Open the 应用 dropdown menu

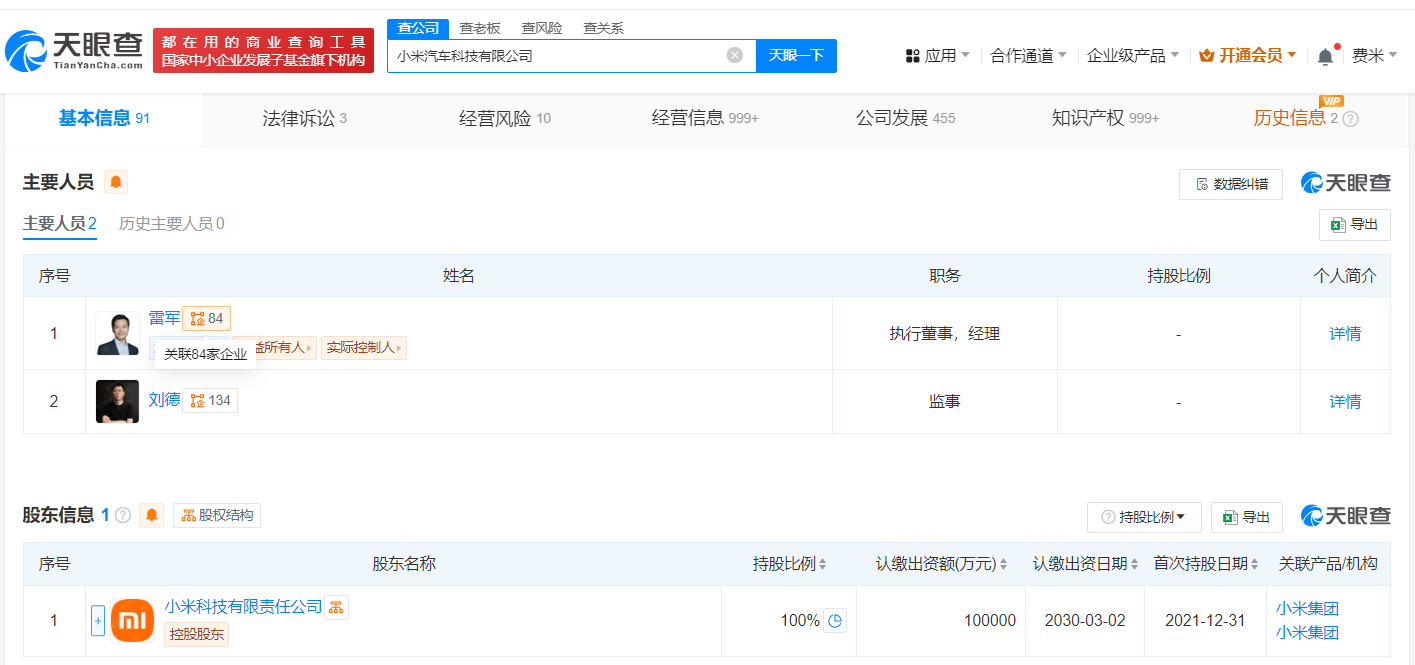tap(937, 56)
